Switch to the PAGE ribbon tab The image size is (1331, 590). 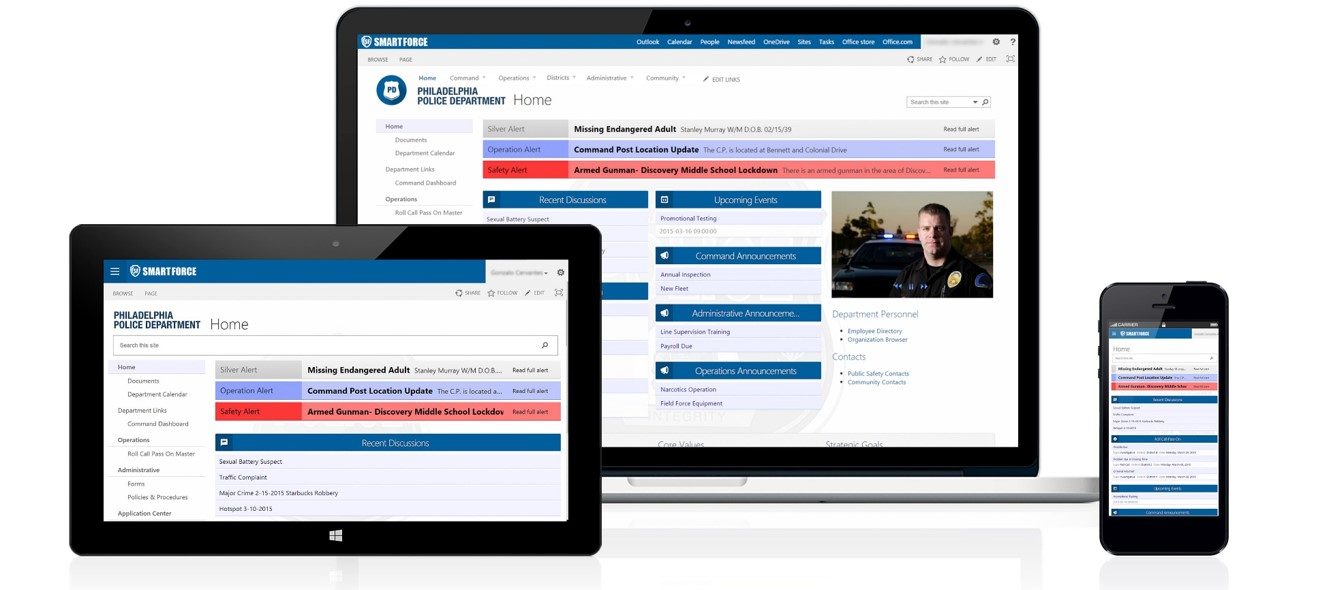[x=404, y=59]
